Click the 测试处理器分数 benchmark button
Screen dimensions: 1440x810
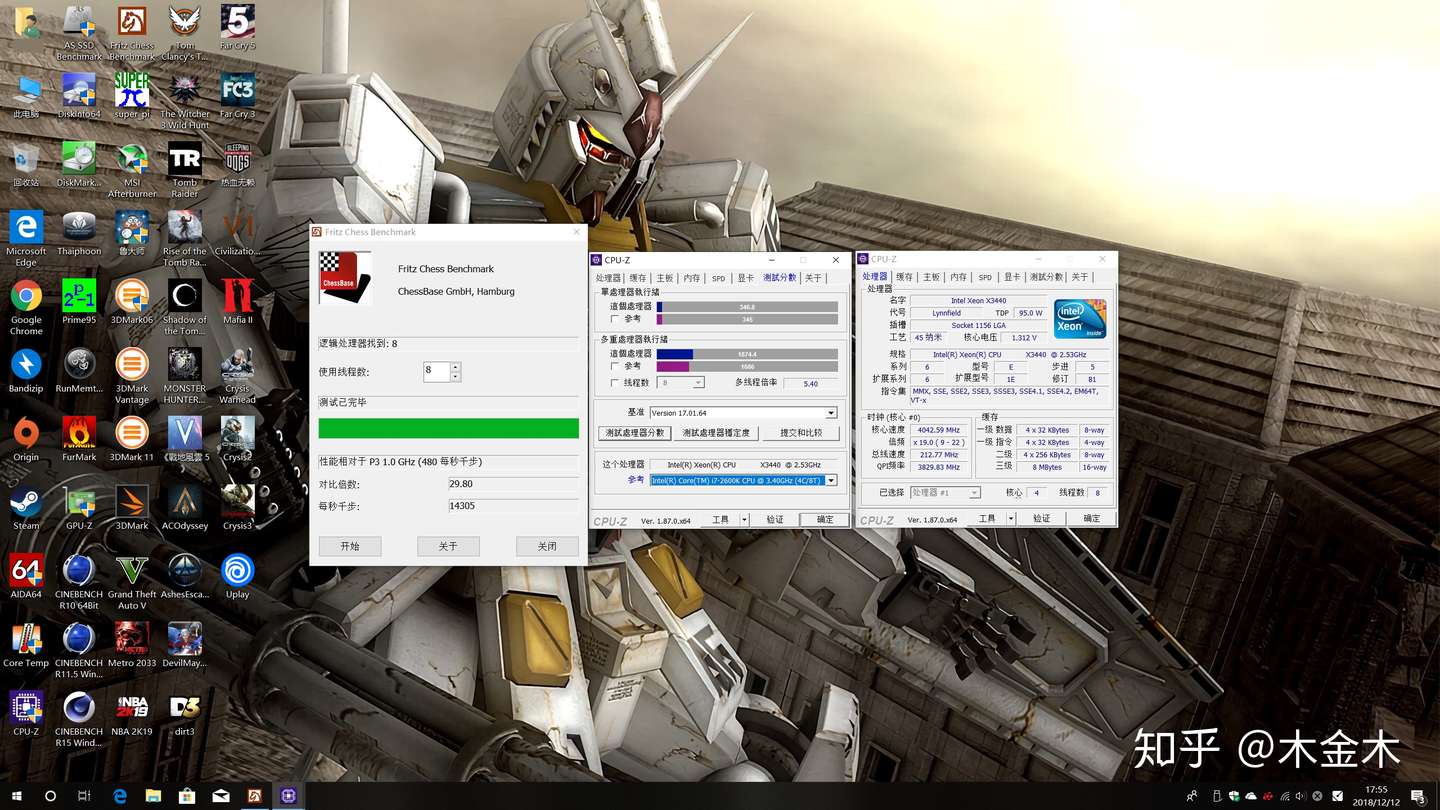pyautogui.click(x=634, y=433)
